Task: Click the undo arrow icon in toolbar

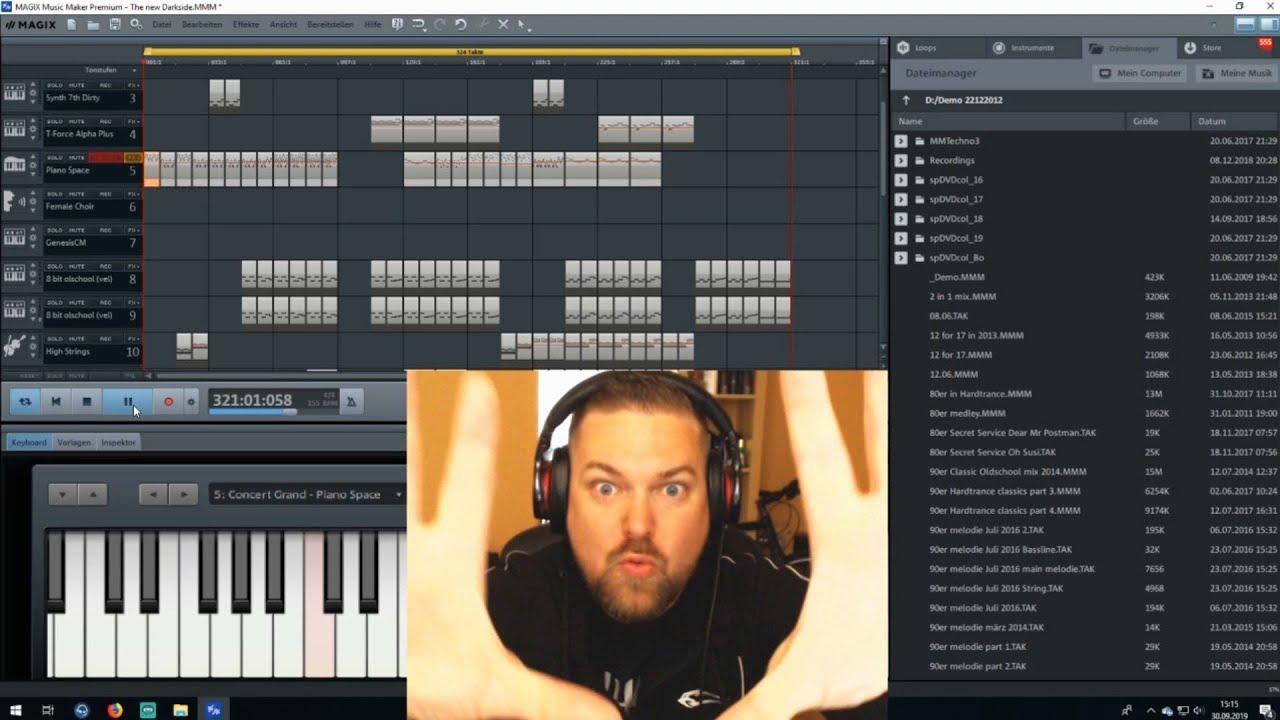Action: (460, 24)
